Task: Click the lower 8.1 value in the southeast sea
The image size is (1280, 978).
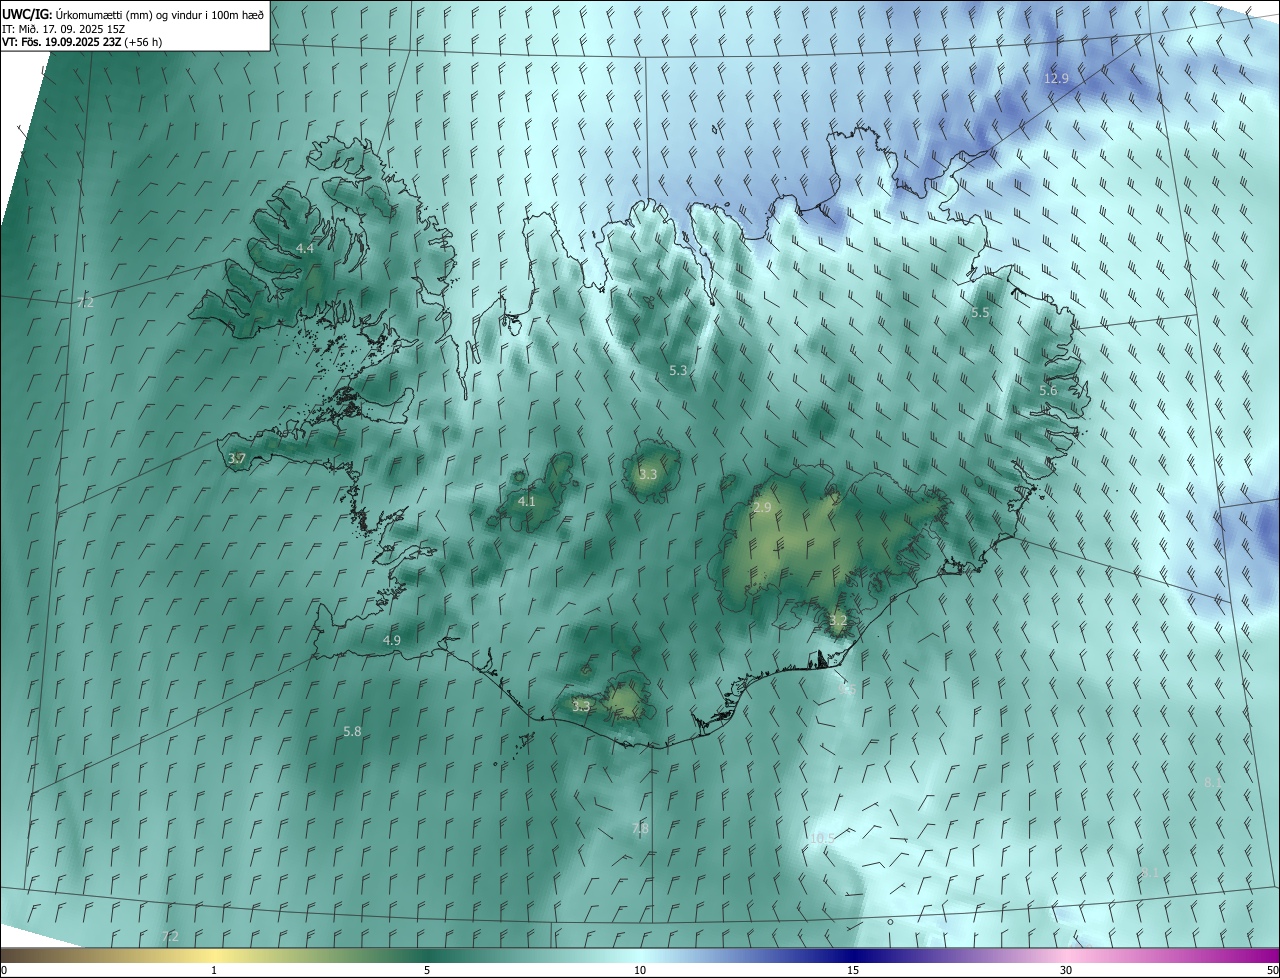Action: (1150, 873)
